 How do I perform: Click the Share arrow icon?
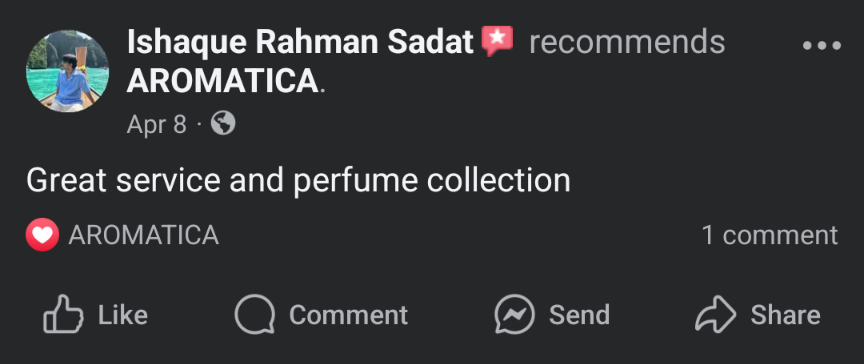[715, 314]
